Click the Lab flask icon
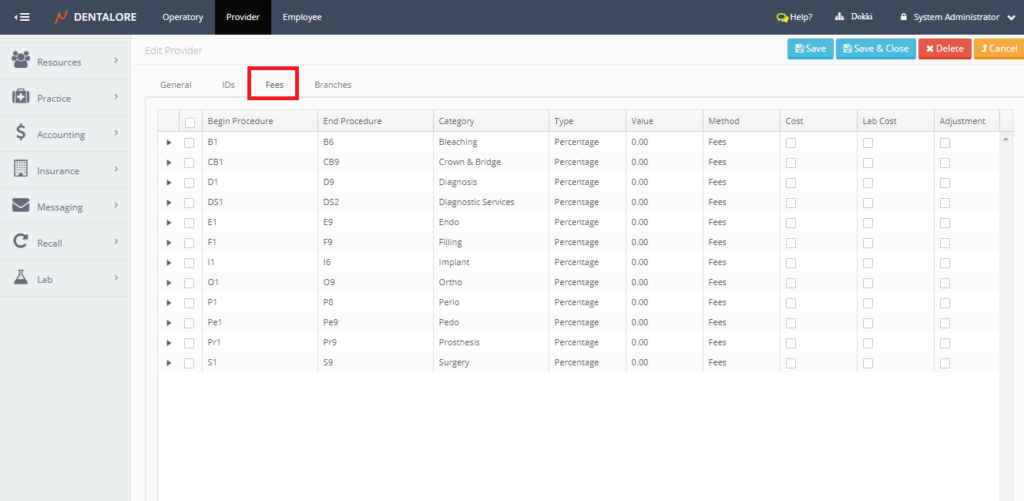The height and width of the screenshot is (501, 1024). tap(20, 278)
